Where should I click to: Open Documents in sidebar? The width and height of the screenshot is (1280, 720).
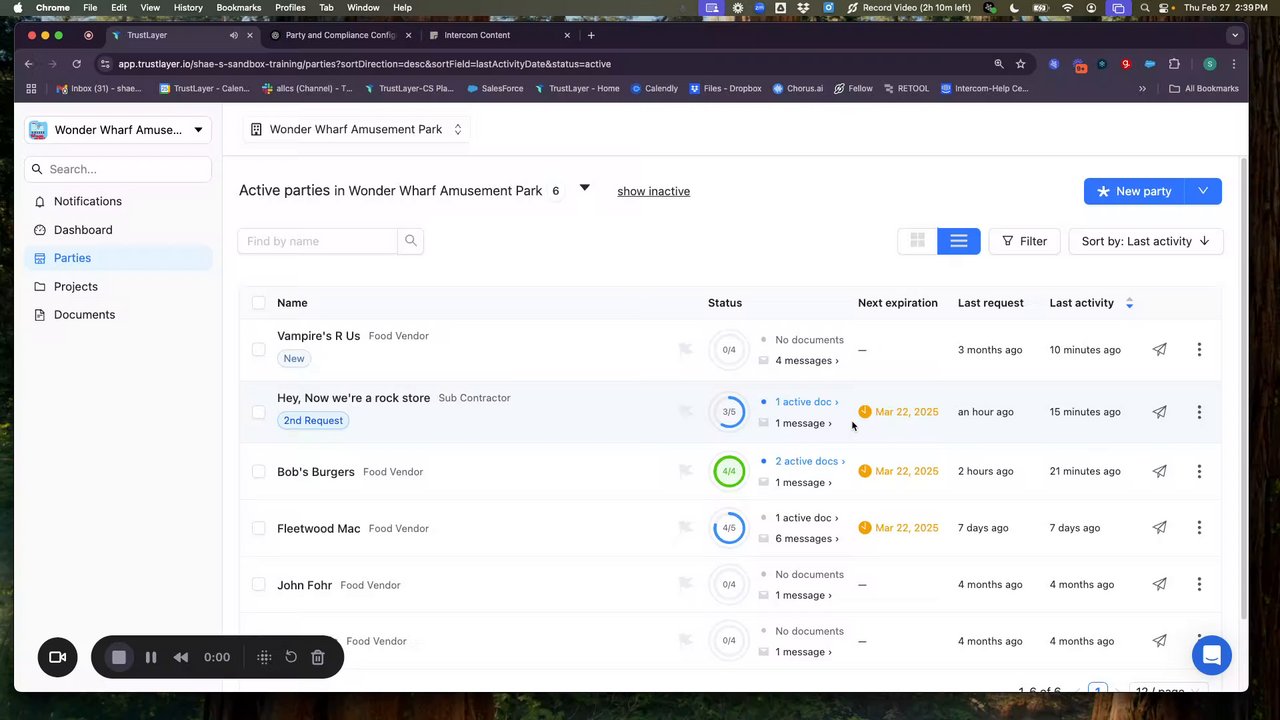(x=84, y=315)
